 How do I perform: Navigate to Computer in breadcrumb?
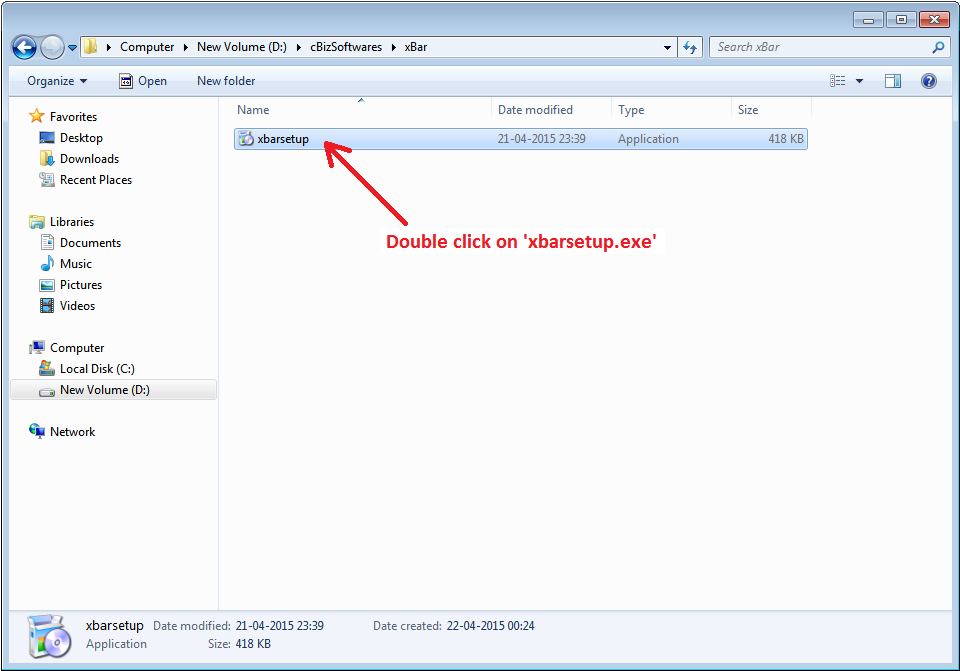click(147, 47)
